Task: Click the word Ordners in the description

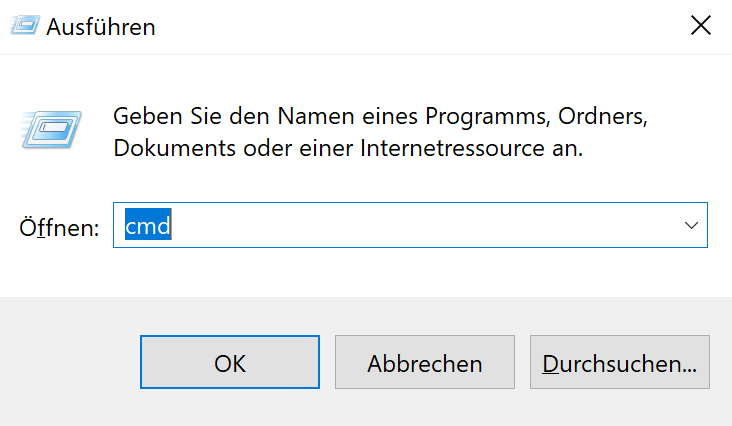Action: tap(603, 116)
